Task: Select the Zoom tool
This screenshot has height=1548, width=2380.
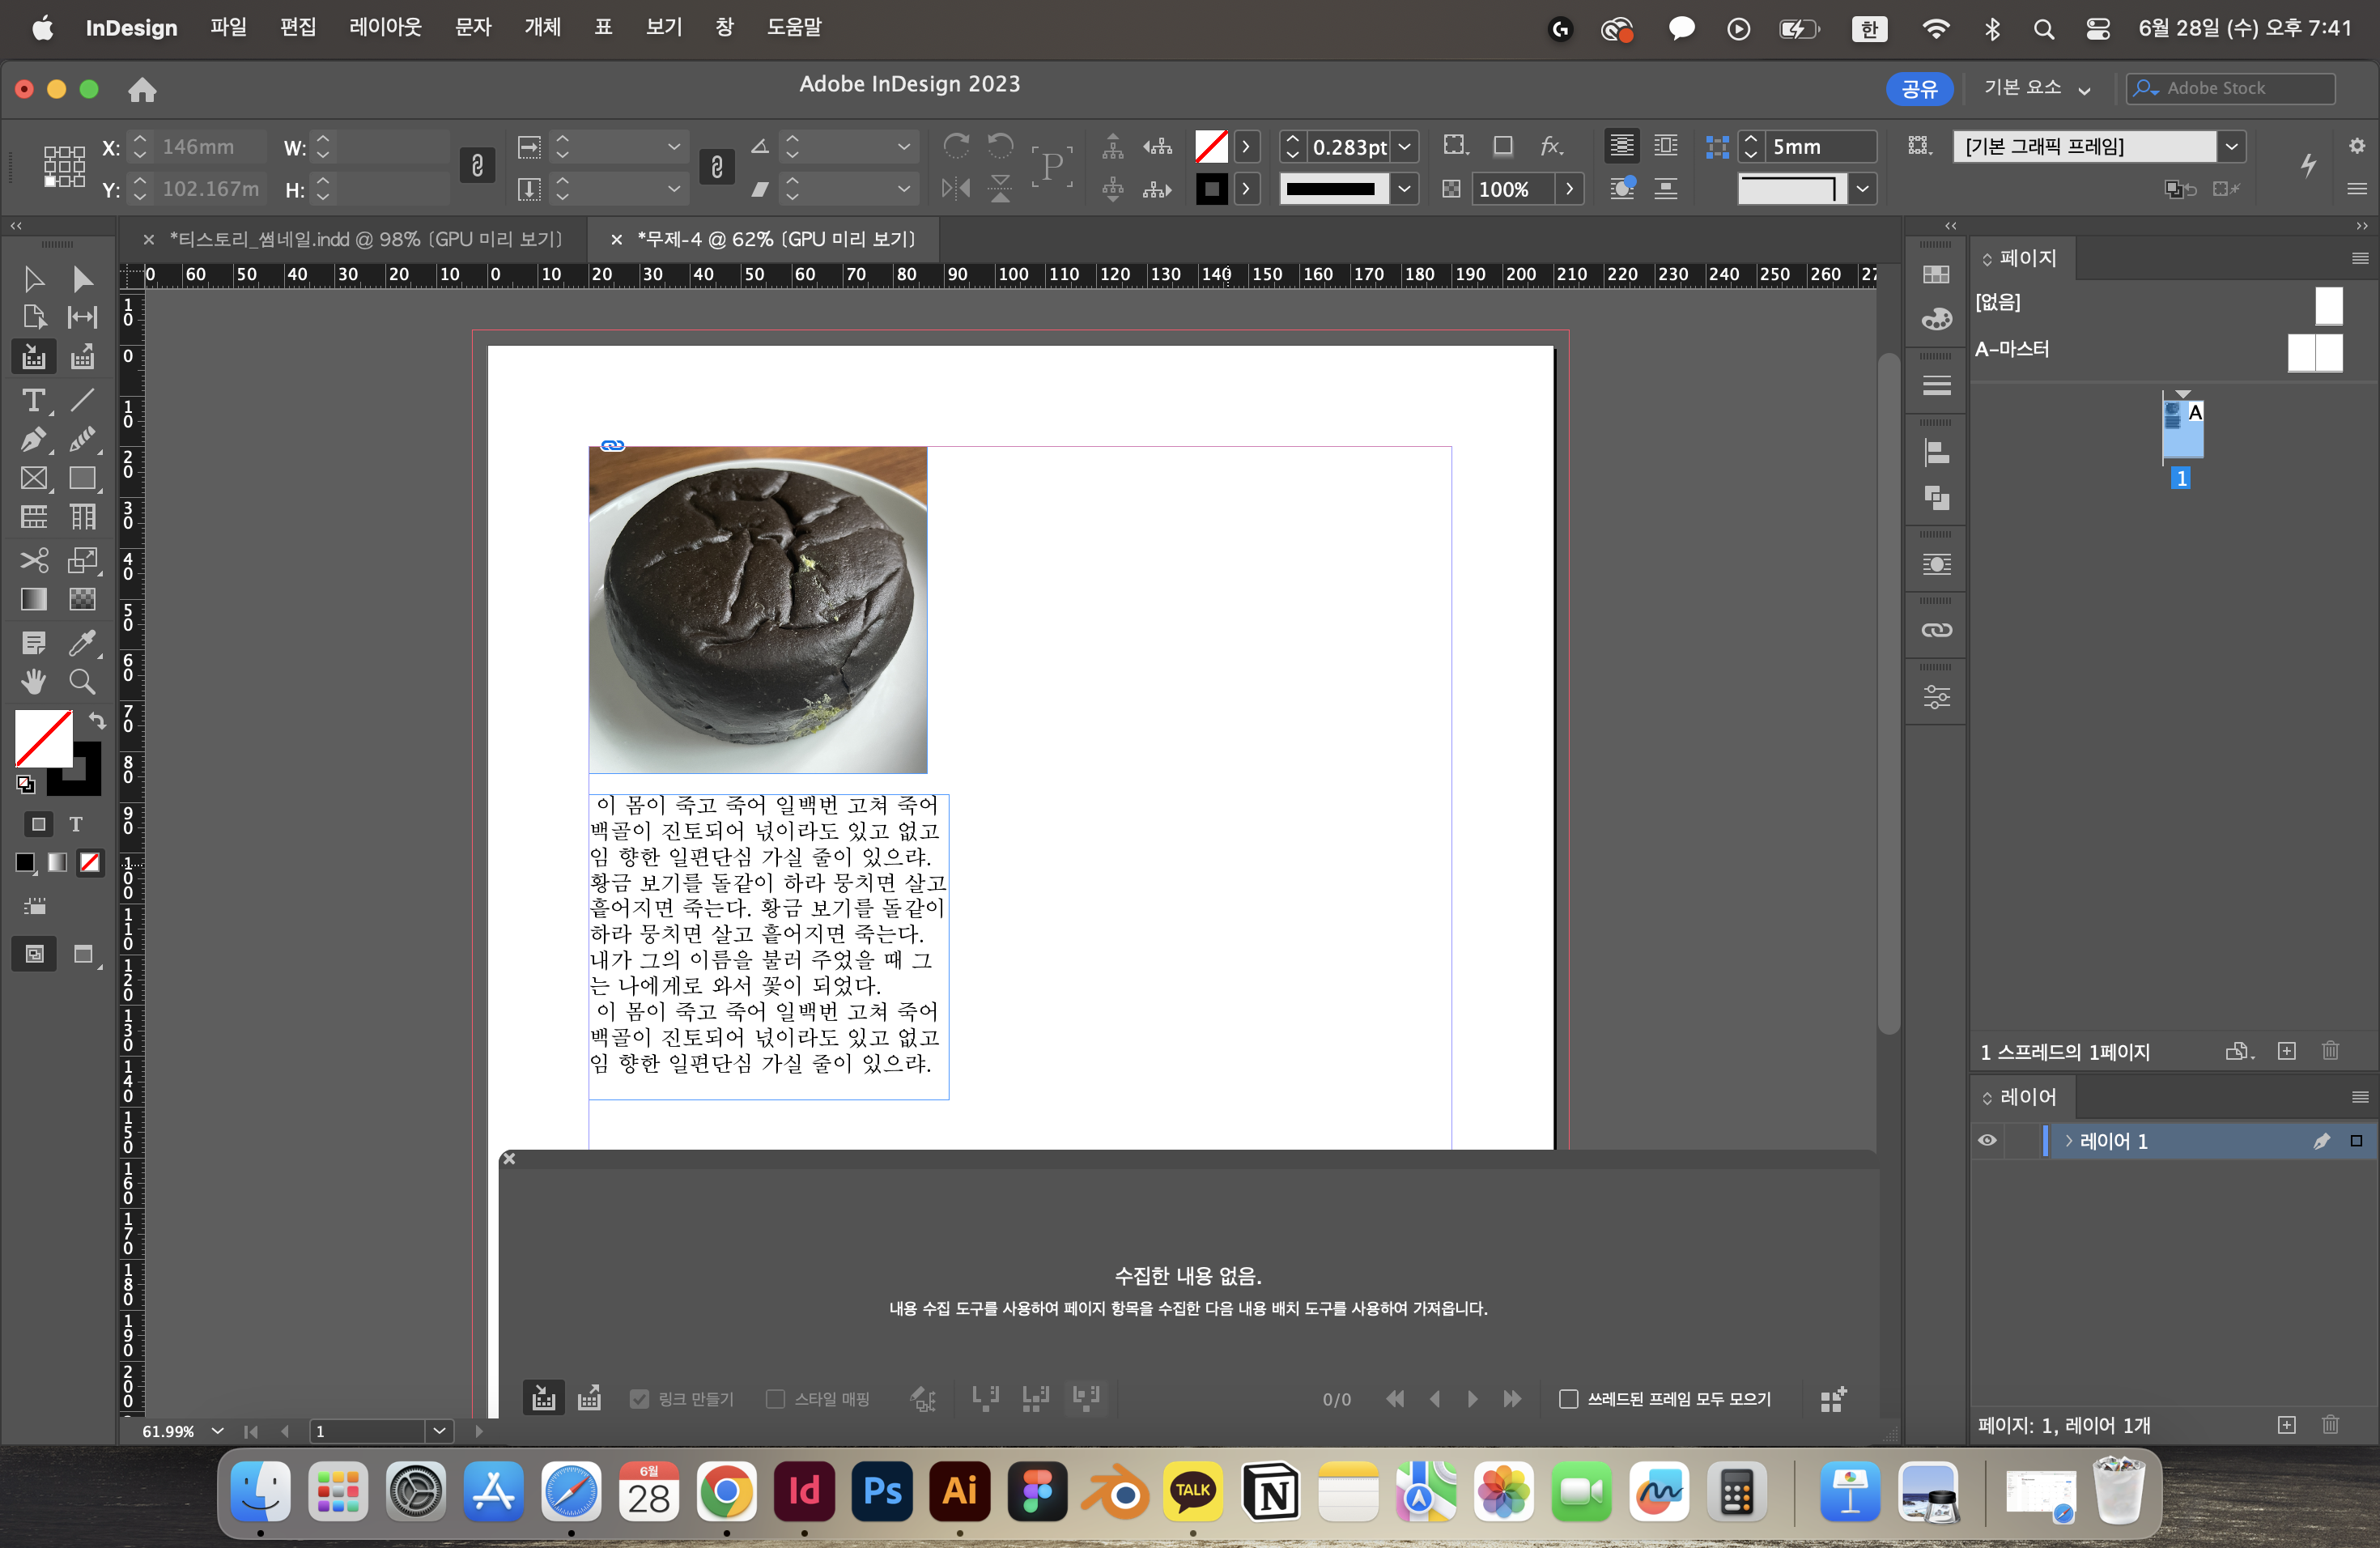Action: click(83, 682)
